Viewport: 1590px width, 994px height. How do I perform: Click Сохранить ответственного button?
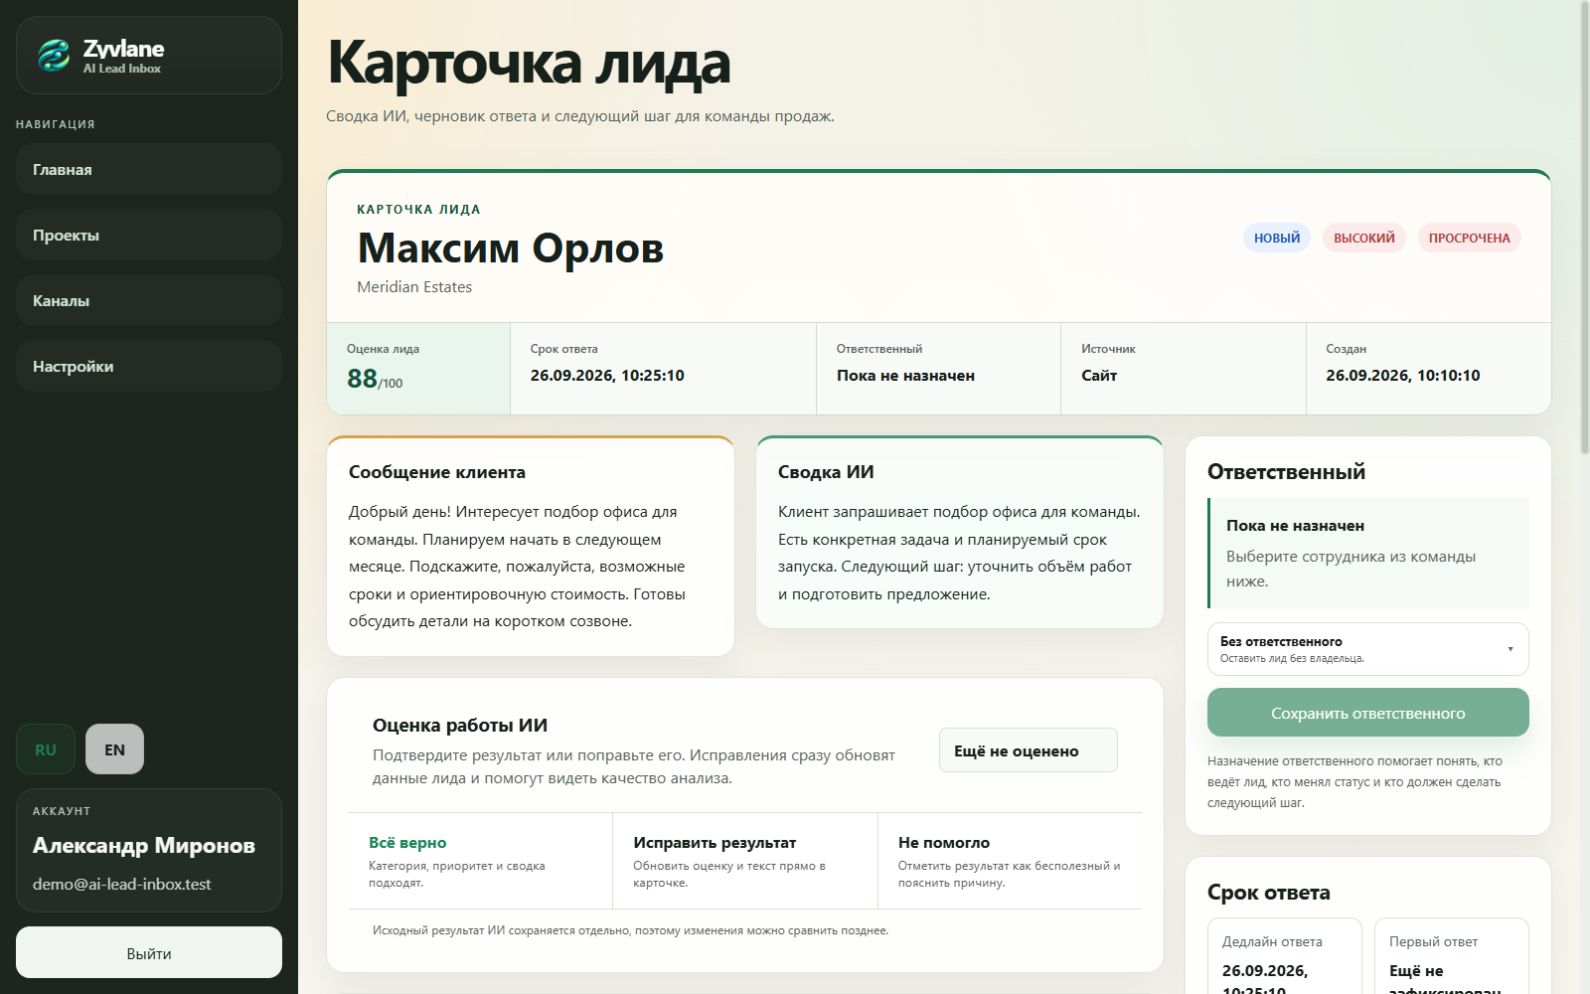[1368, 713]
